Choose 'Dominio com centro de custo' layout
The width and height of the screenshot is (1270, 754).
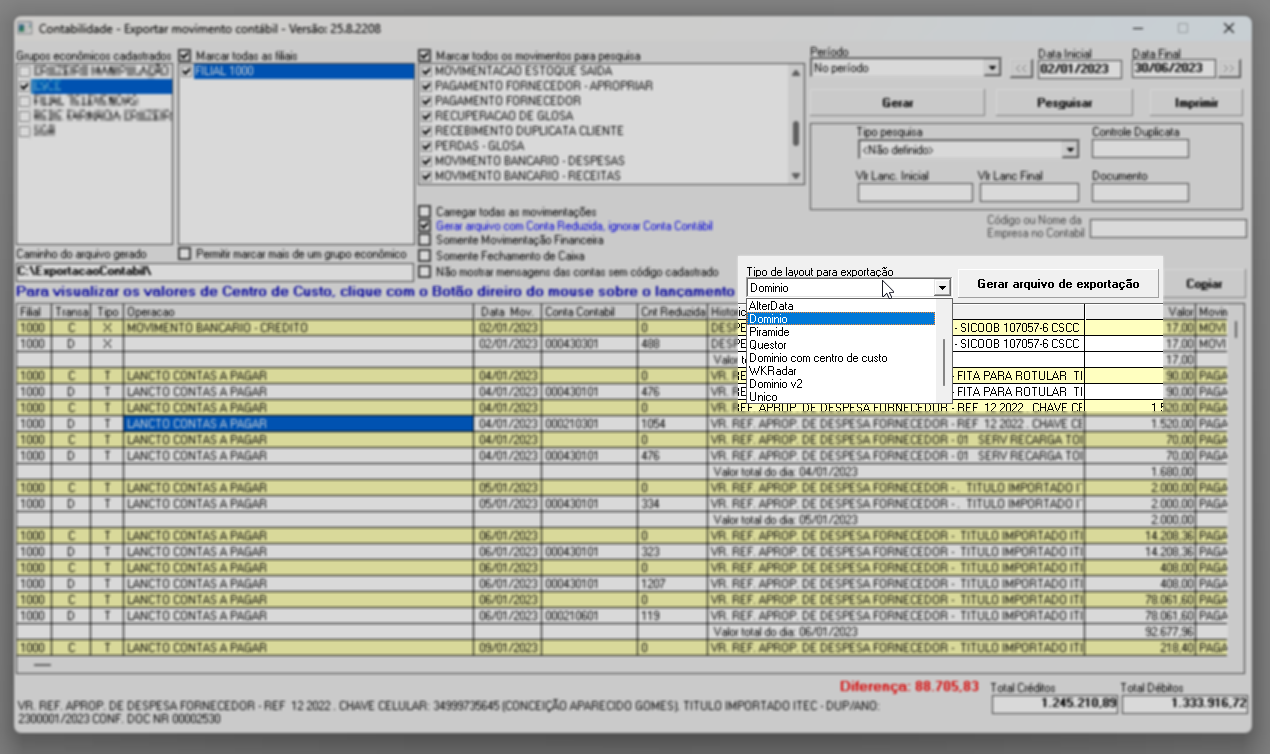coord(818,358)
